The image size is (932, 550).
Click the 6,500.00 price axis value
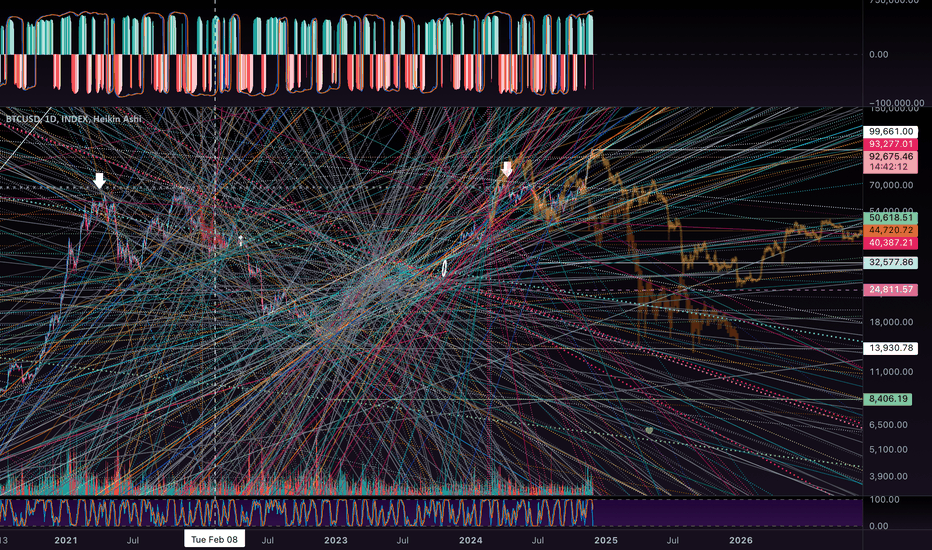[x=888, y=425]
